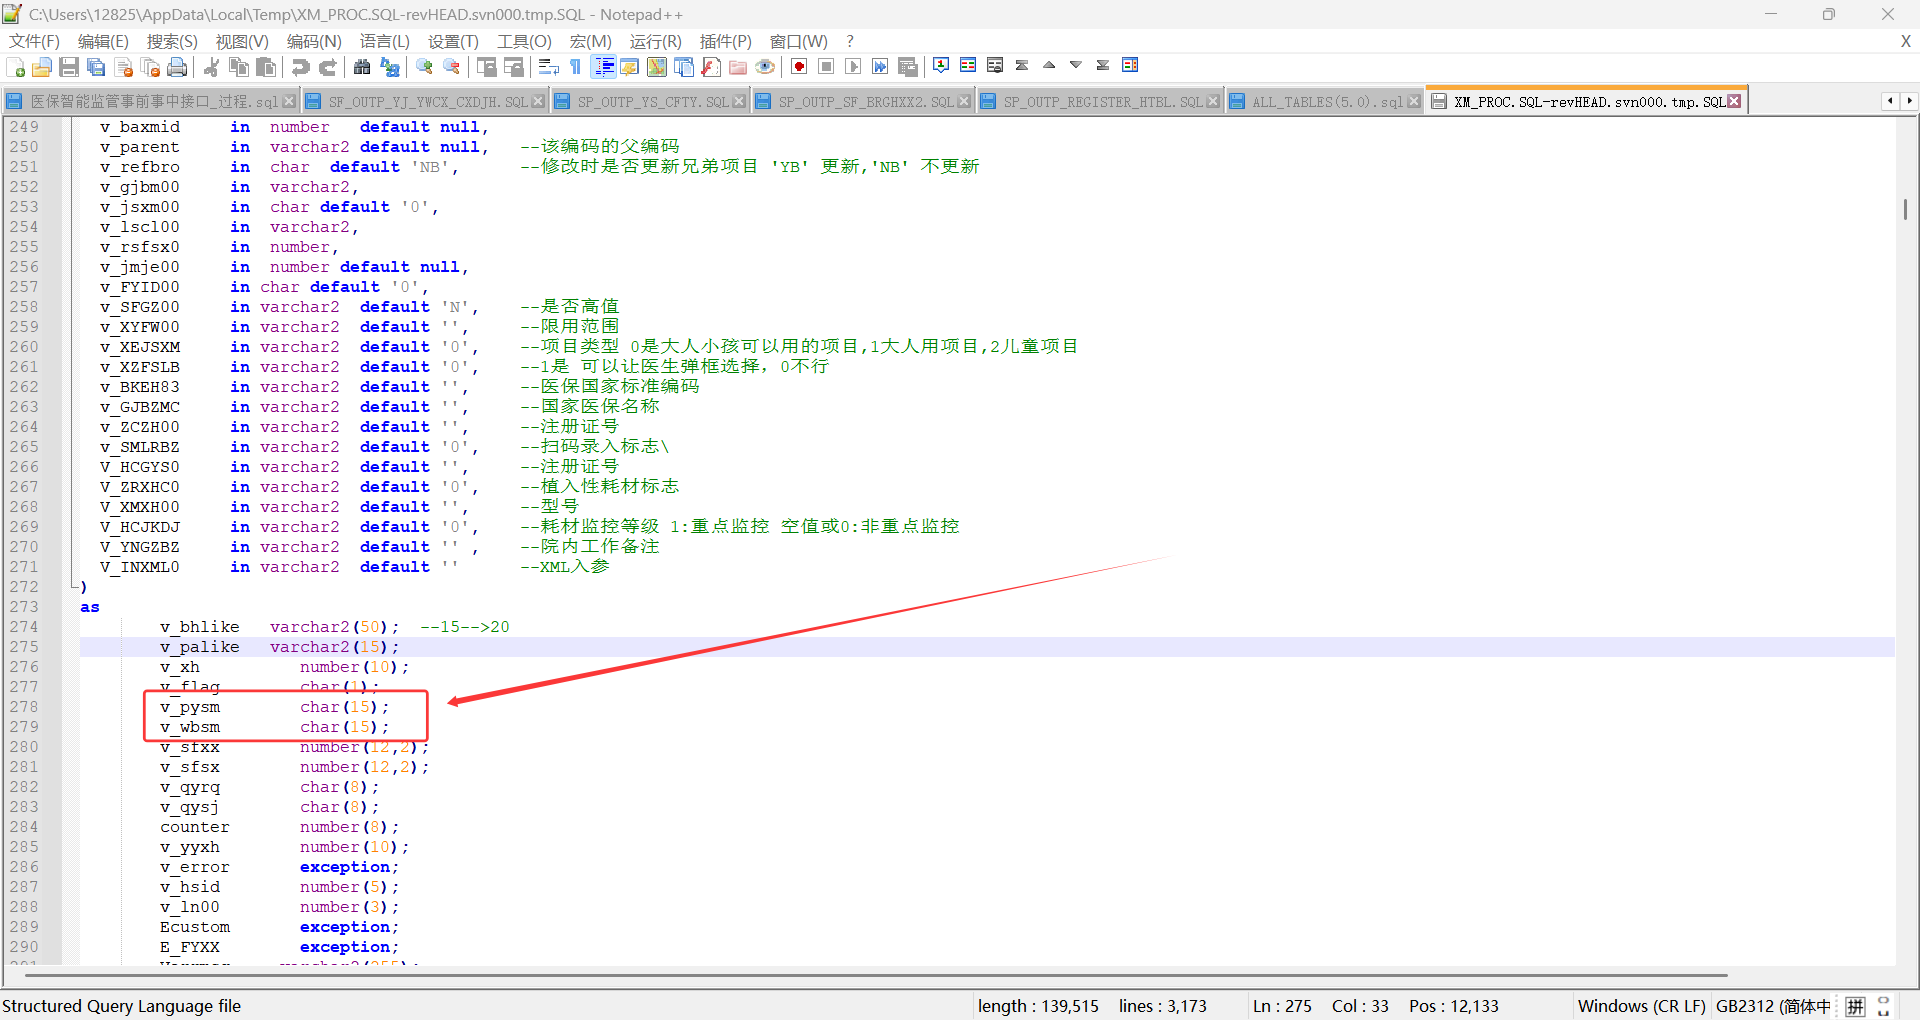
Task: Open the 视图(V) menu
Action: click(x=242, y=41)
